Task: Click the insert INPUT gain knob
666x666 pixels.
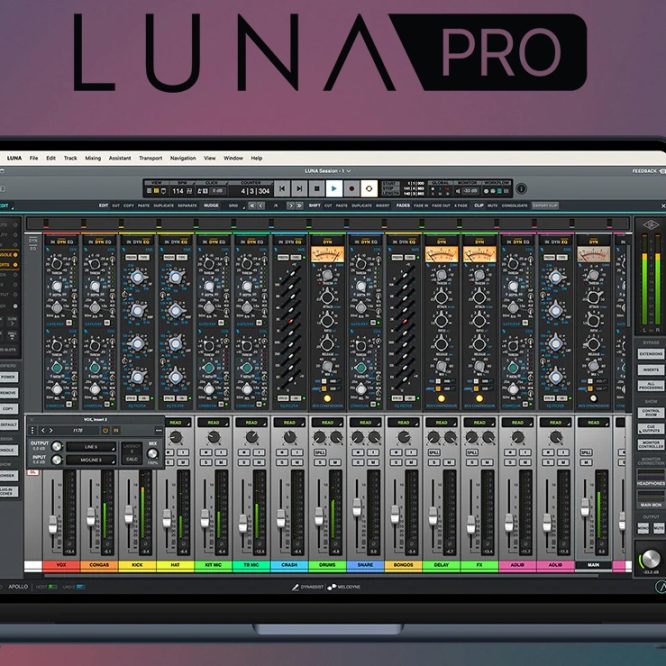Action: [x=56, y=460]
